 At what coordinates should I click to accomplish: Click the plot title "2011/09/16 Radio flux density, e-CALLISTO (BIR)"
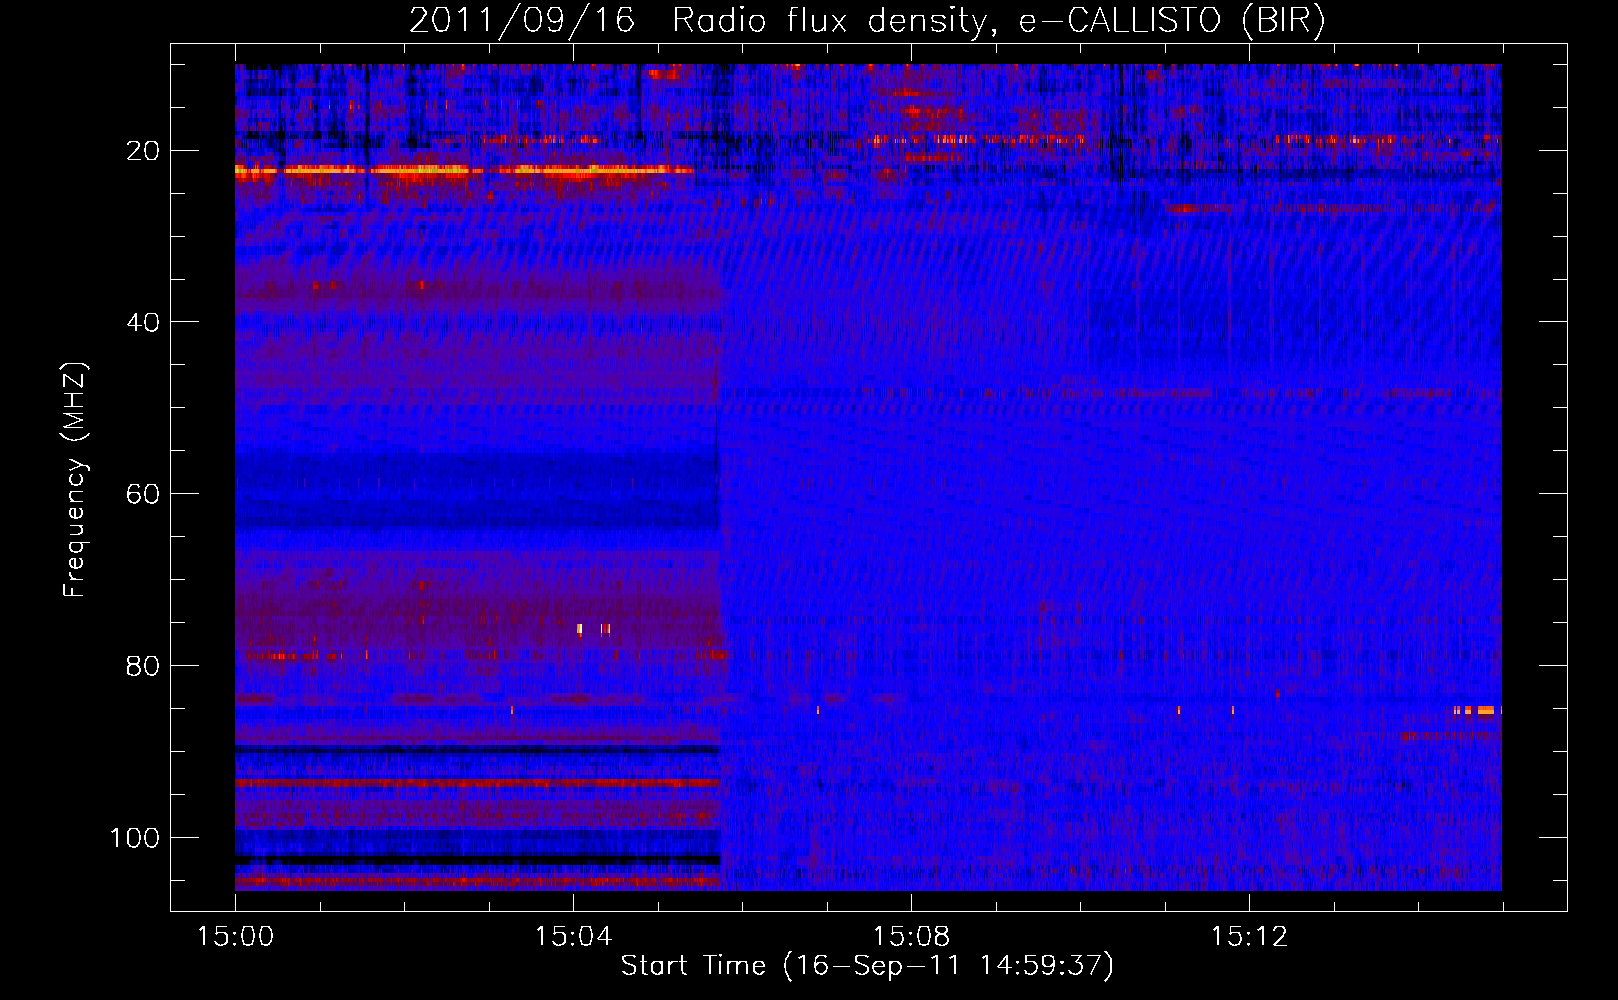[x=867, y=21]
